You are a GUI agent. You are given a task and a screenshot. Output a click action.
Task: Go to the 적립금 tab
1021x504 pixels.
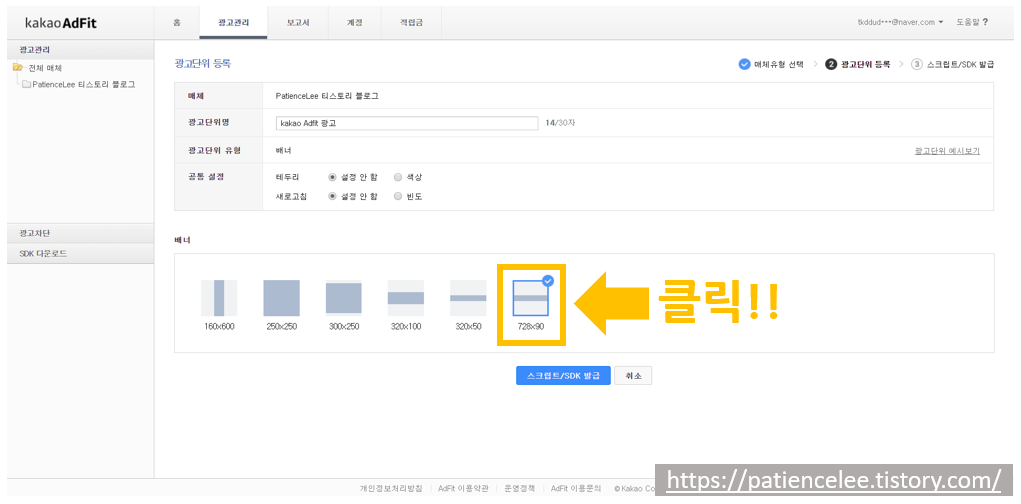click(x=411, y=23)
